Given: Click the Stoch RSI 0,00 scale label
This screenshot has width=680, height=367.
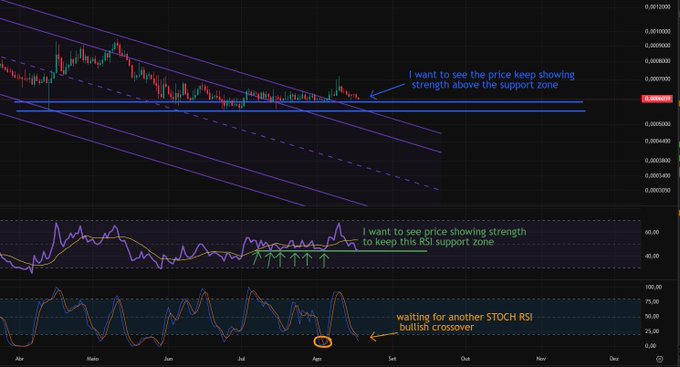Looking at the screenshot, I should 651,346.
